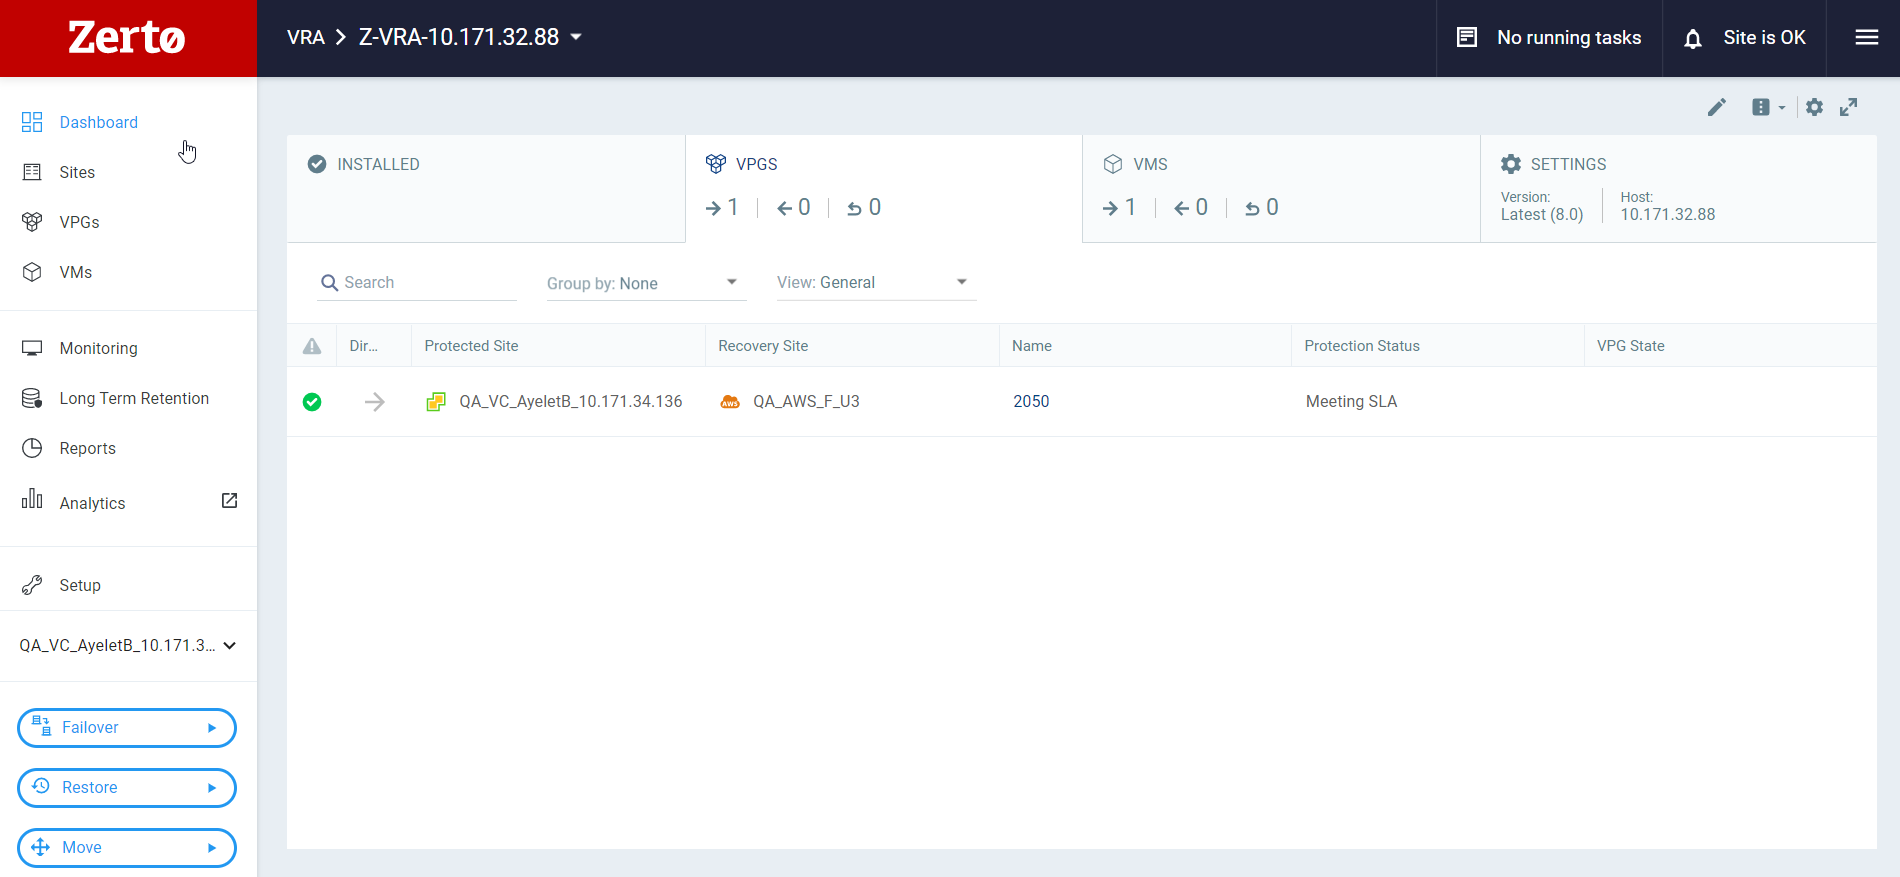This screenshot has height=877, width=1900.
Task: Go to Sites in sidebar
Action: click(x=77, y=172)
